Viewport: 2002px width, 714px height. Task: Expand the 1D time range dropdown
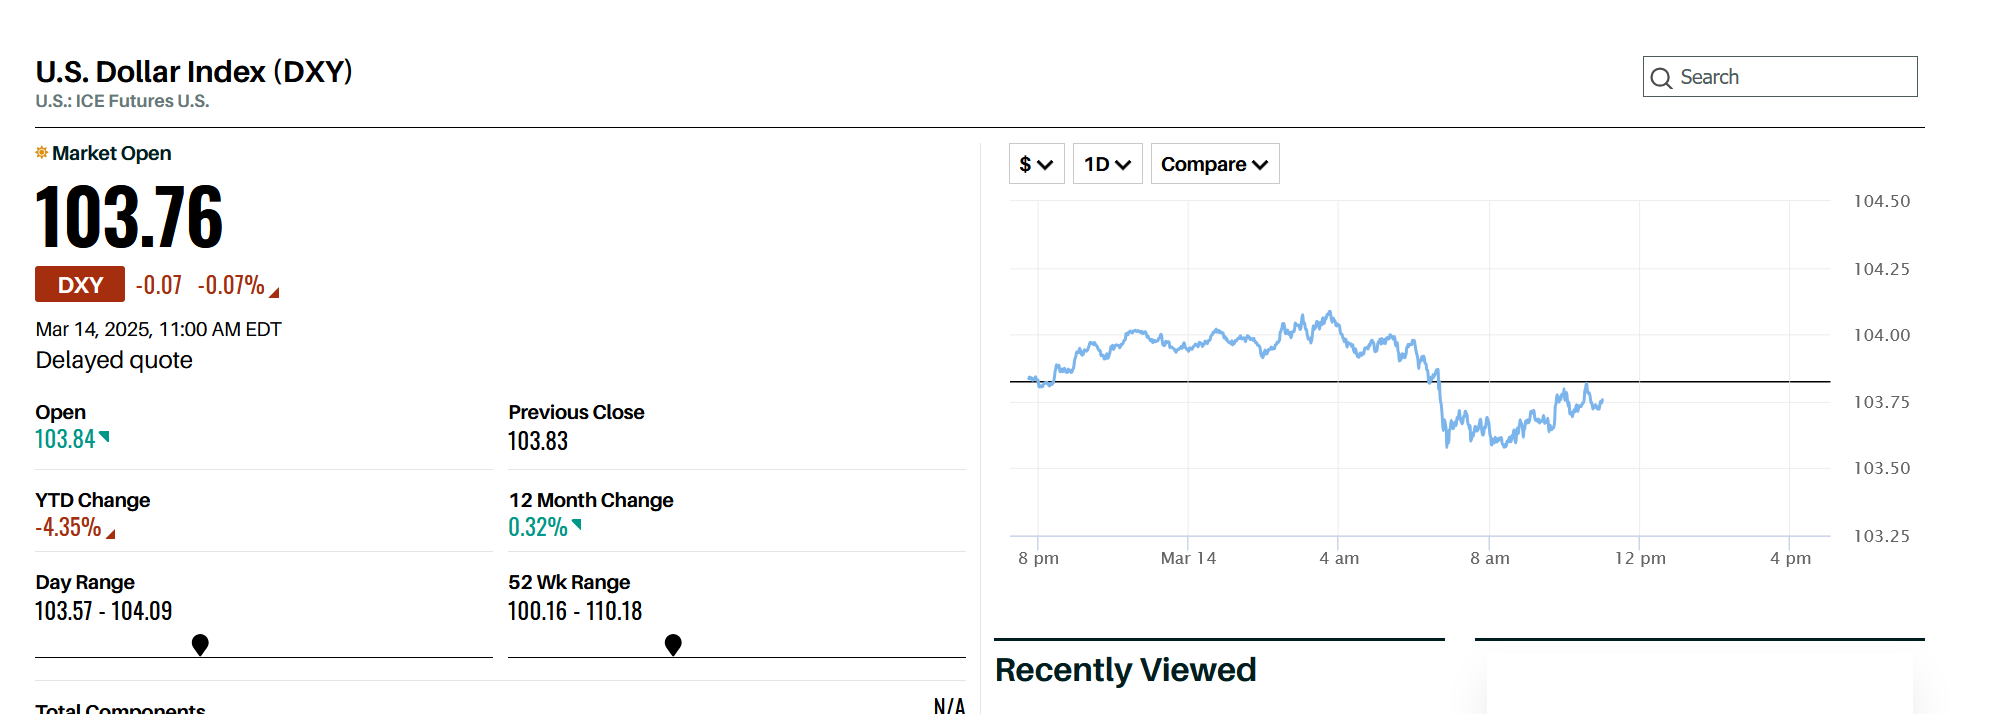[x=1107, y=164]
